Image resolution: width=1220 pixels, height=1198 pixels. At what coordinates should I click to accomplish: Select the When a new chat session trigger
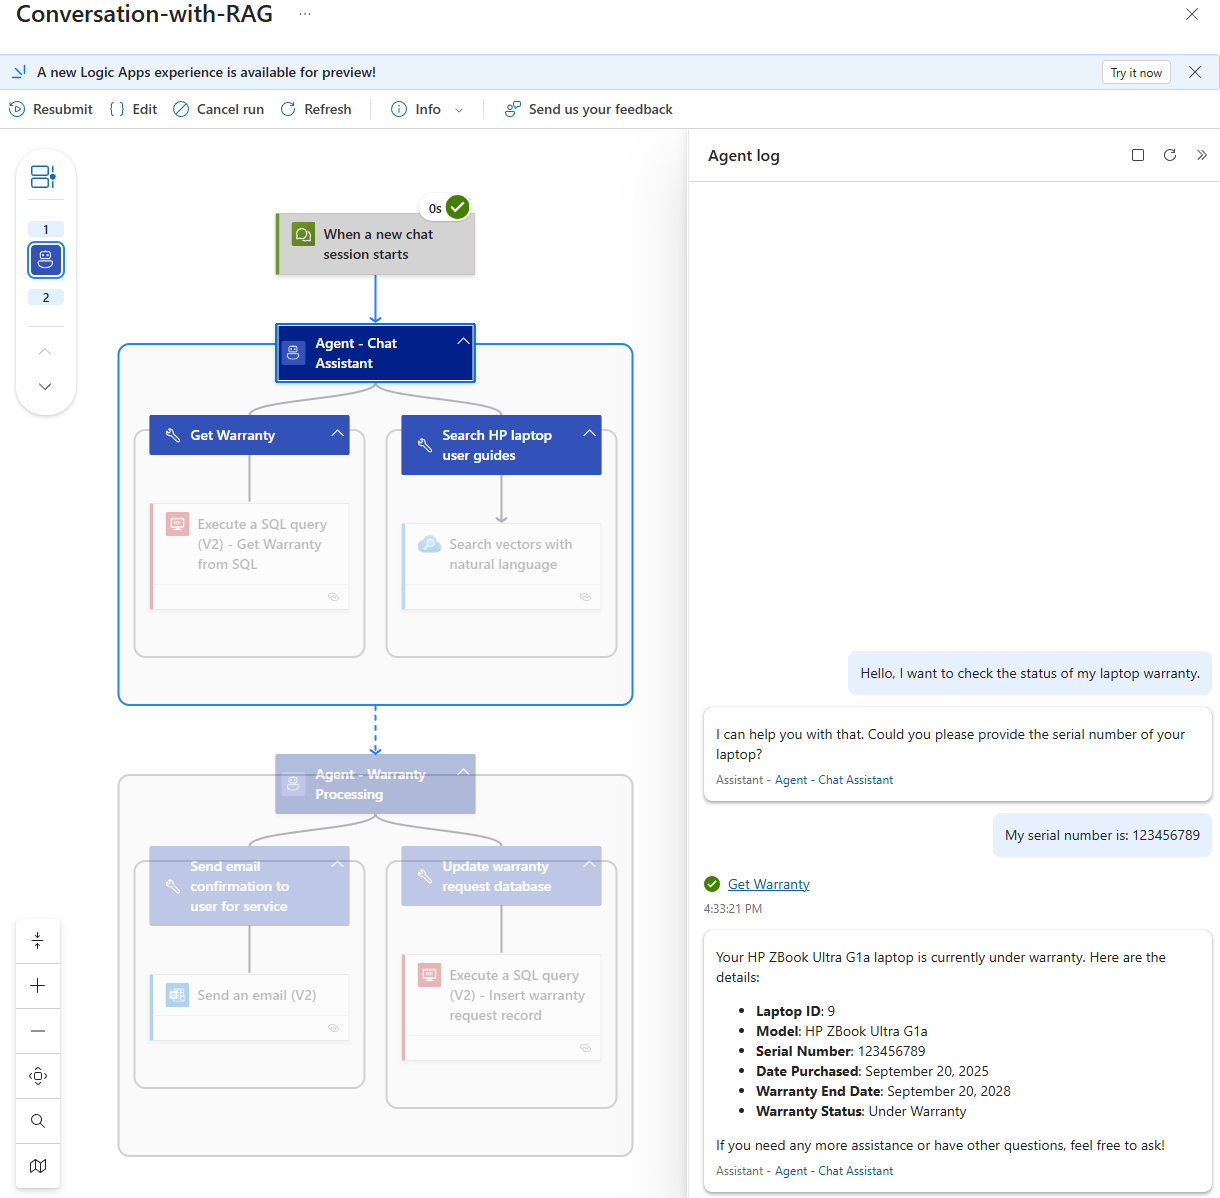[376, 245]
